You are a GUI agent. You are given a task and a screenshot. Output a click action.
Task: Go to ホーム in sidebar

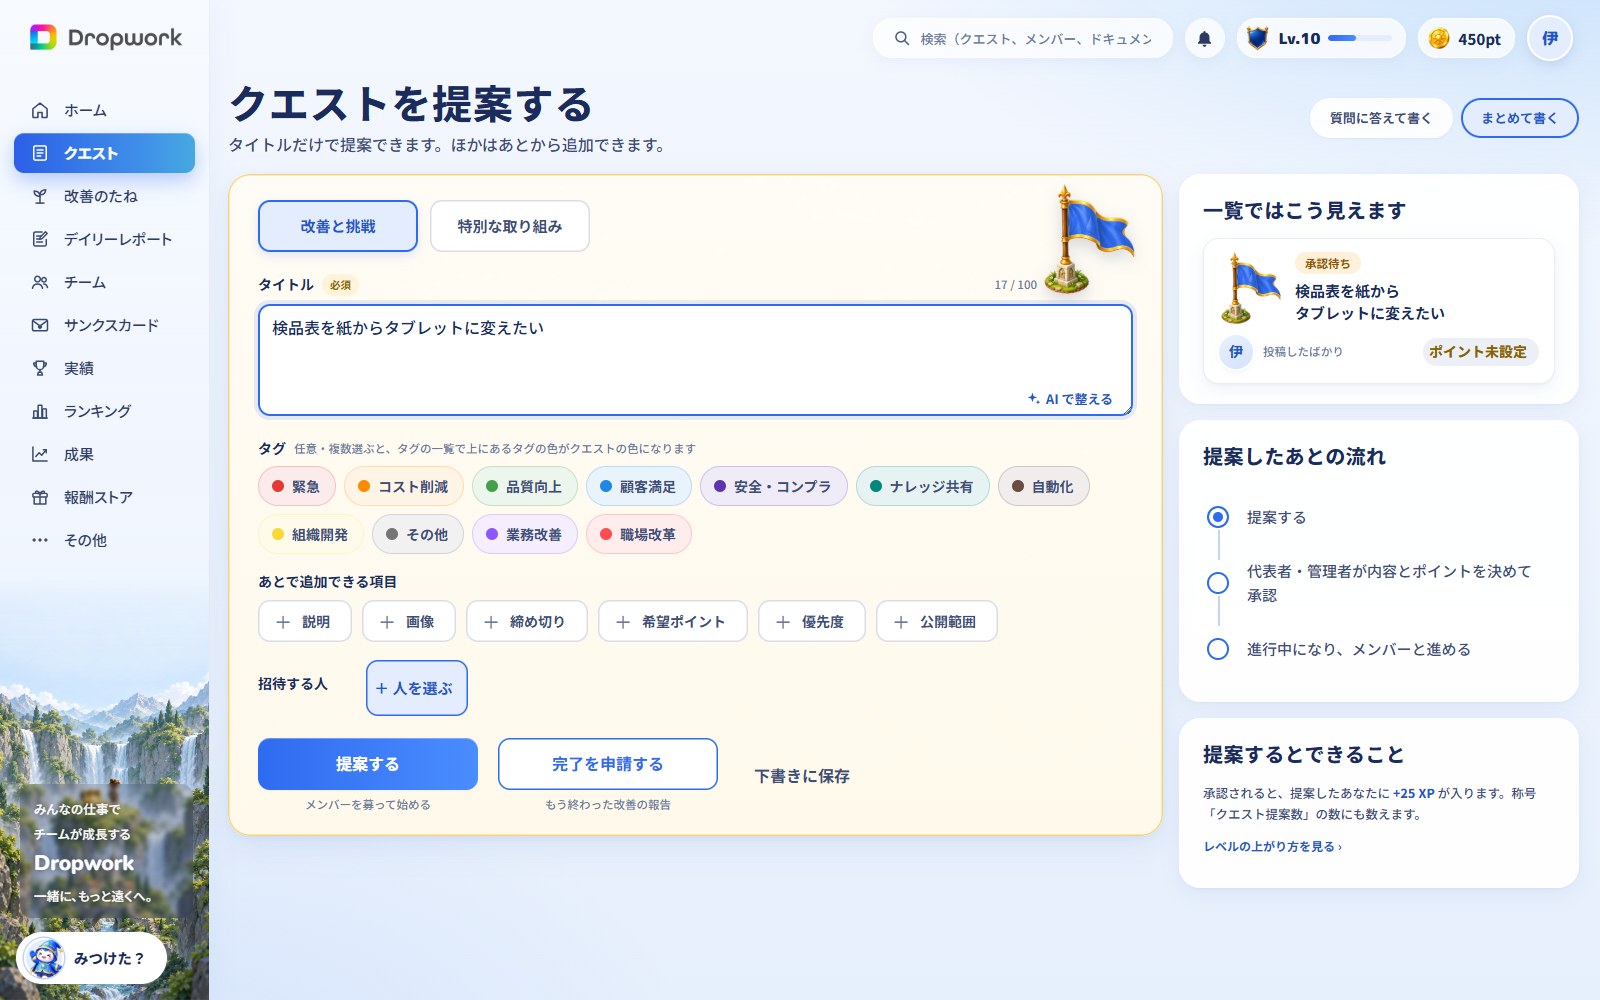click(104, 110)
